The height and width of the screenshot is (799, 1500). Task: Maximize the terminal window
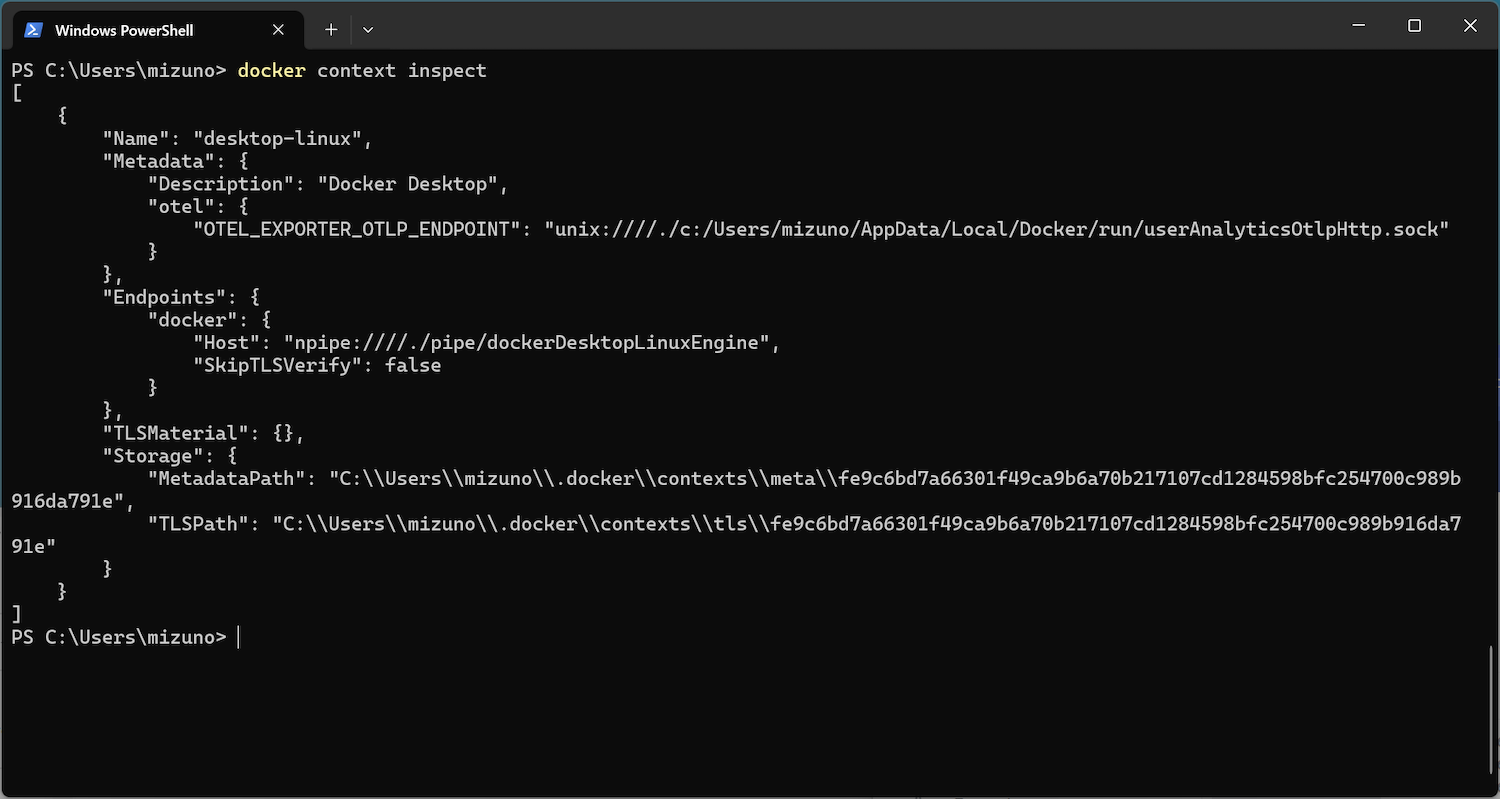(1414, 26)
